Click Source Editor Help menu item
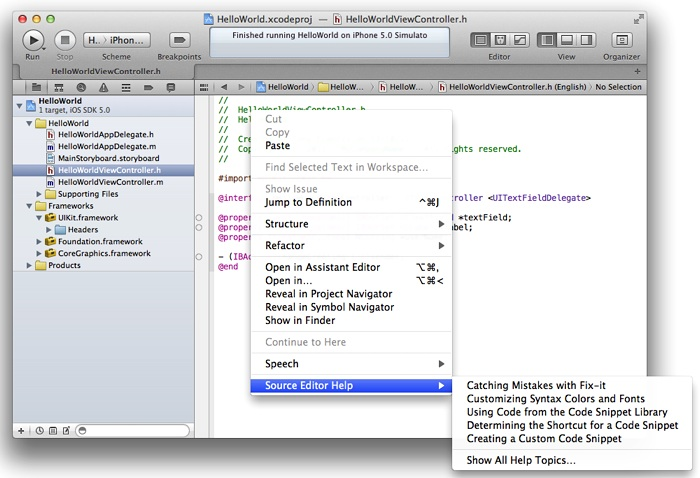The width and height of the screenshot is (700, 478). [351, 386]
